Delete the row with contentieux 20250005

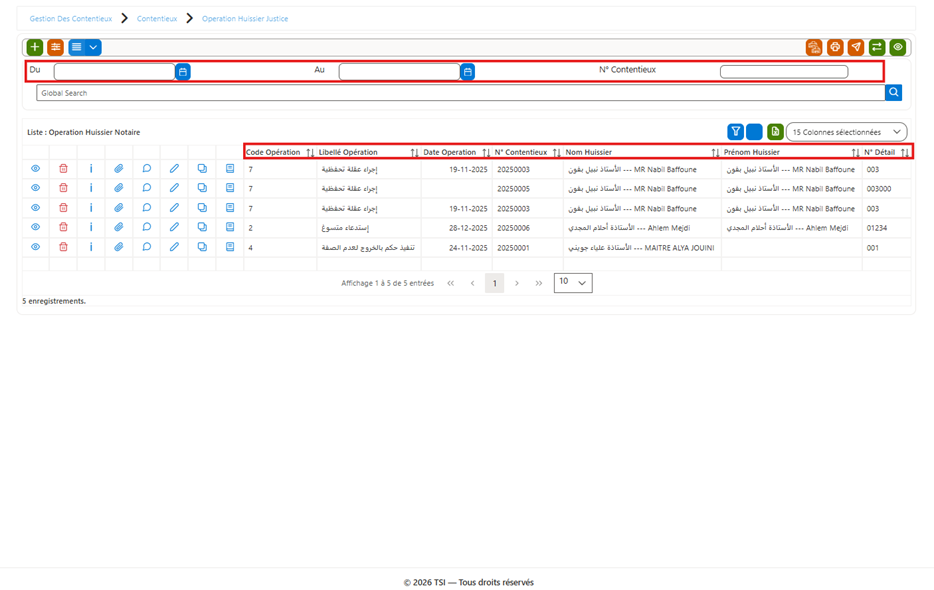pos(63,188)
